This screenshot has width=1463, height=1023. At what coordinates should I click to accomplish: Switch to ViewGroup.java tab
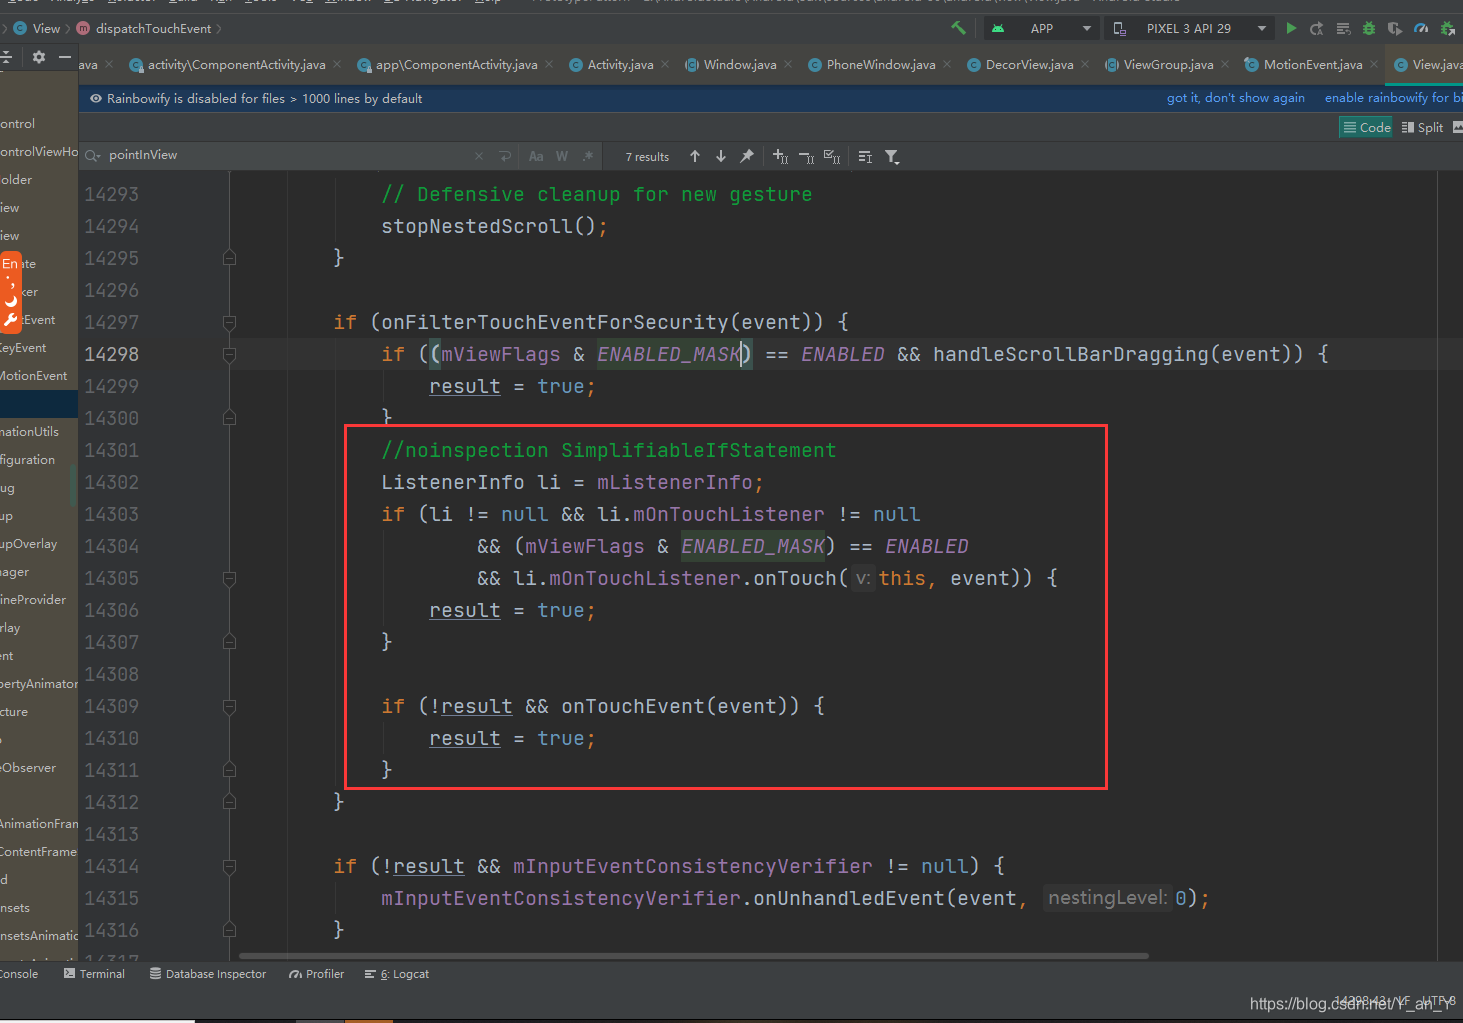tap(1168, 65)
